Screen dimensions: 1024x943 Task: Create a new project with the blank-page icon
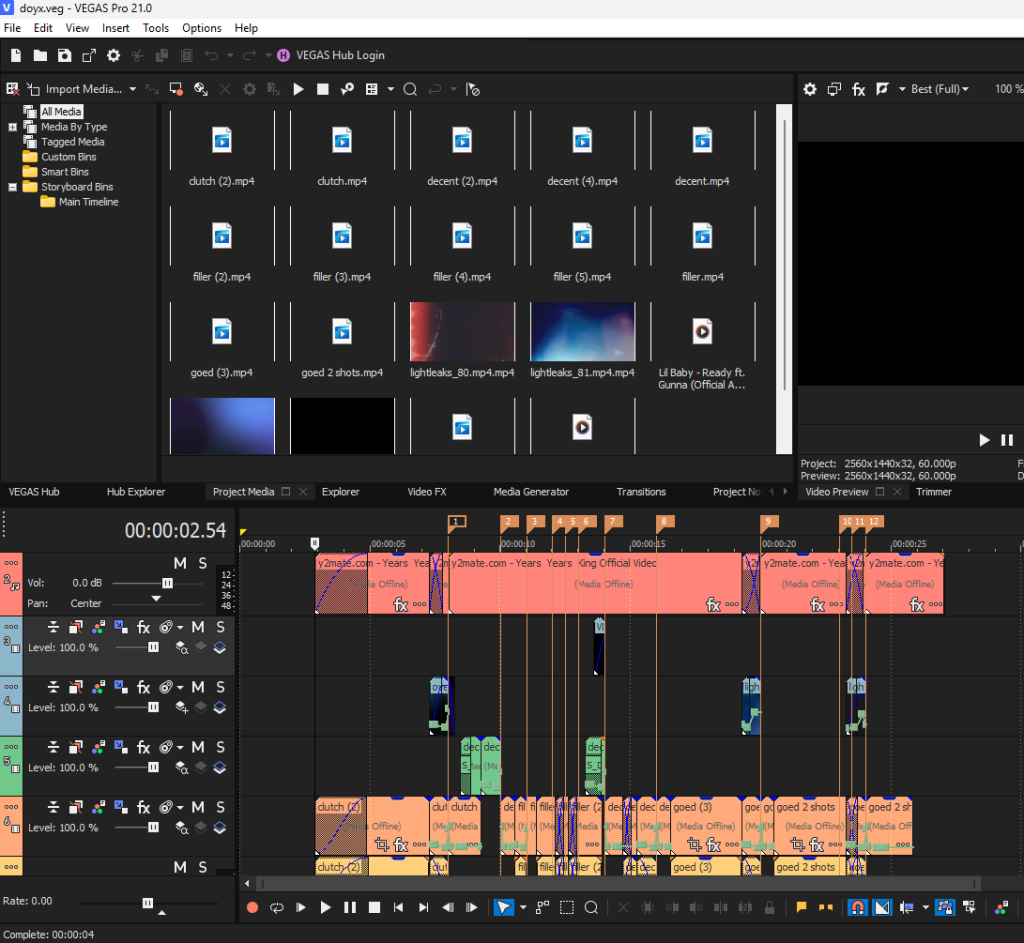(16, 56)
